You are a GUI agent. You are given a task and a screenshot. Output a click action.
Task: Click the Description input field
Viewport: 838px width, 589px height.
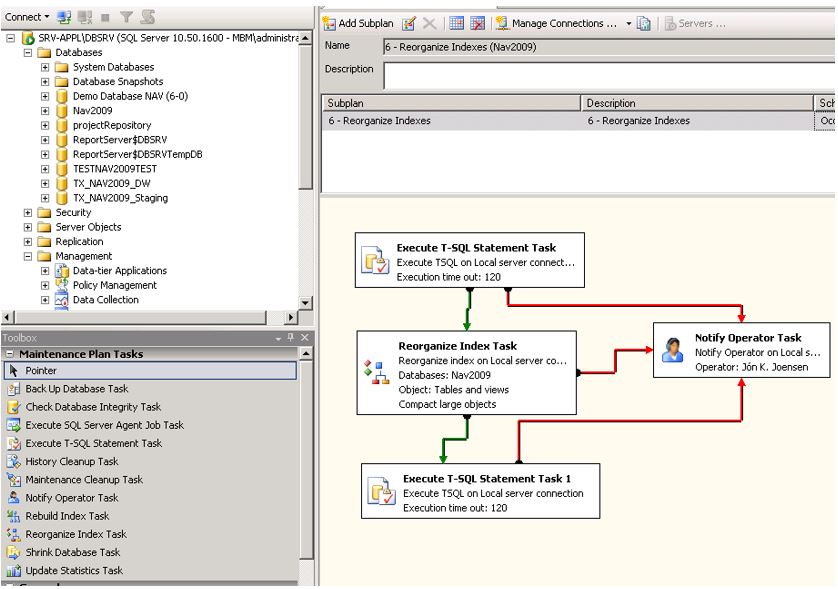[609, 76]
